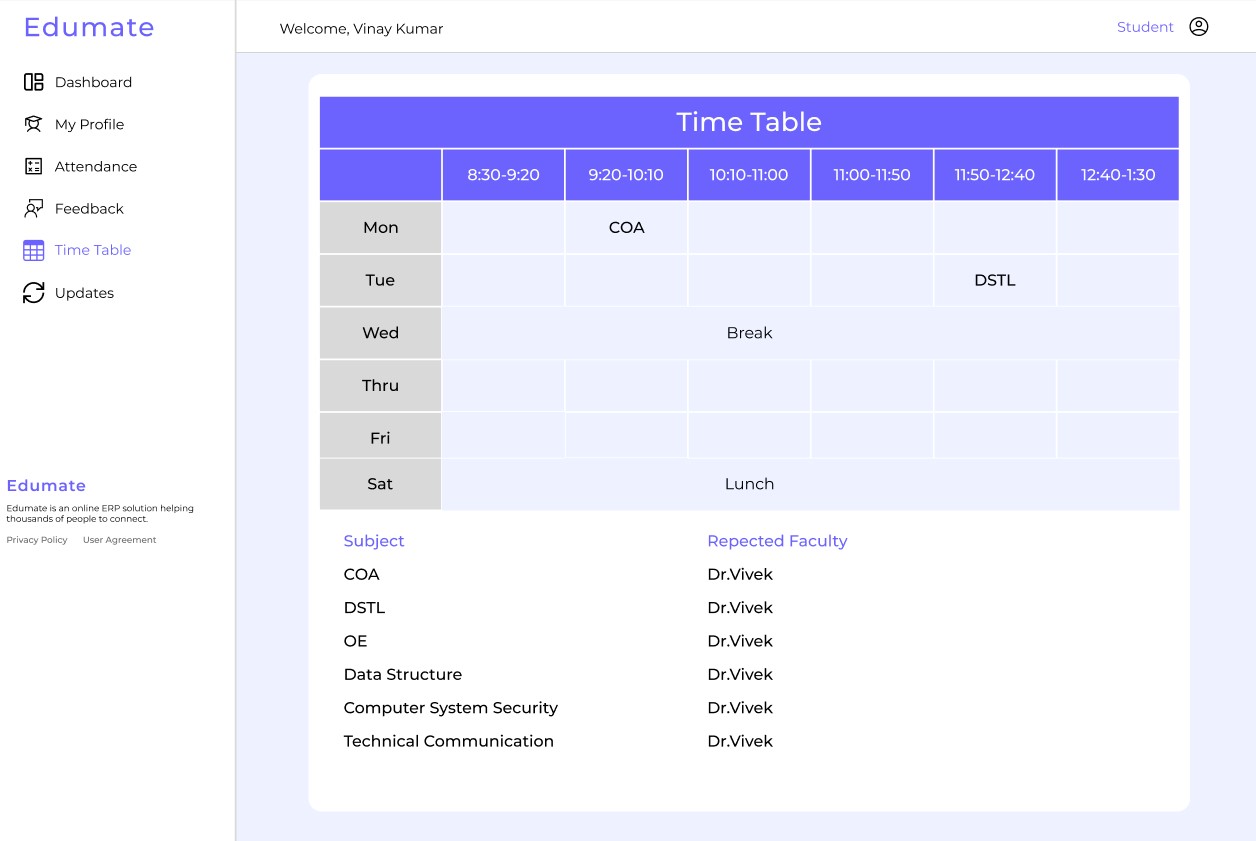Click COA in the subject list
The height and width of the screenshot is (841, 1256).
[x=361, y=574]
